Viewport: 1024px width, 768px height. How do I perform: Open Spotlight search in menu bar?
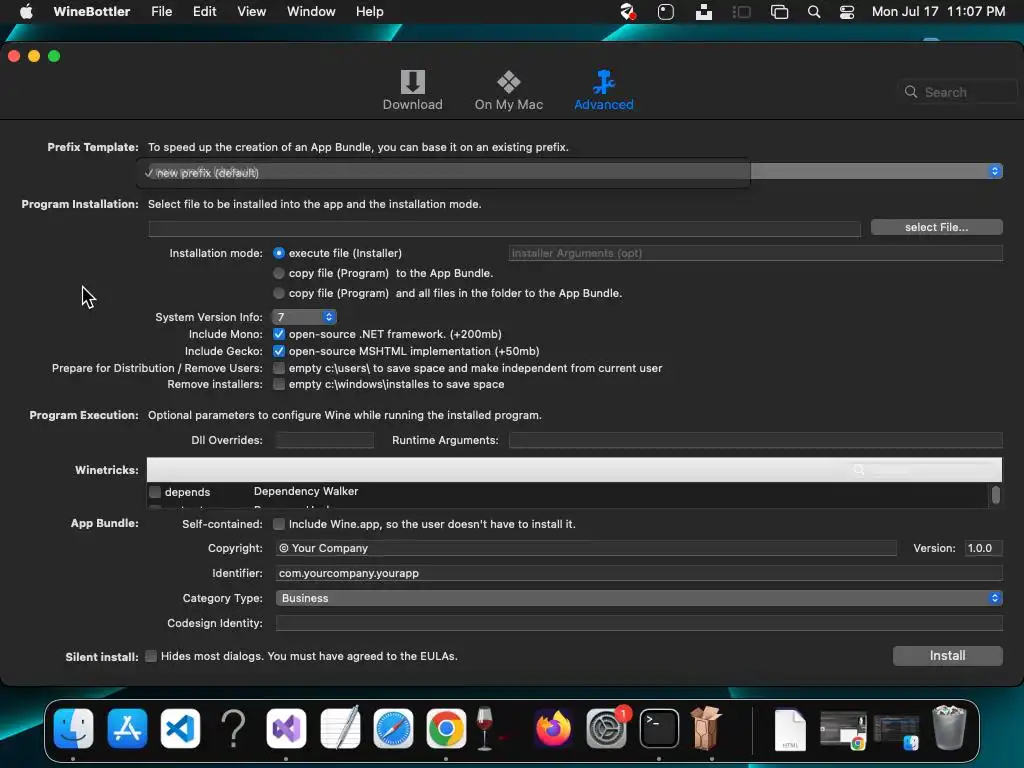coord(814,12)
